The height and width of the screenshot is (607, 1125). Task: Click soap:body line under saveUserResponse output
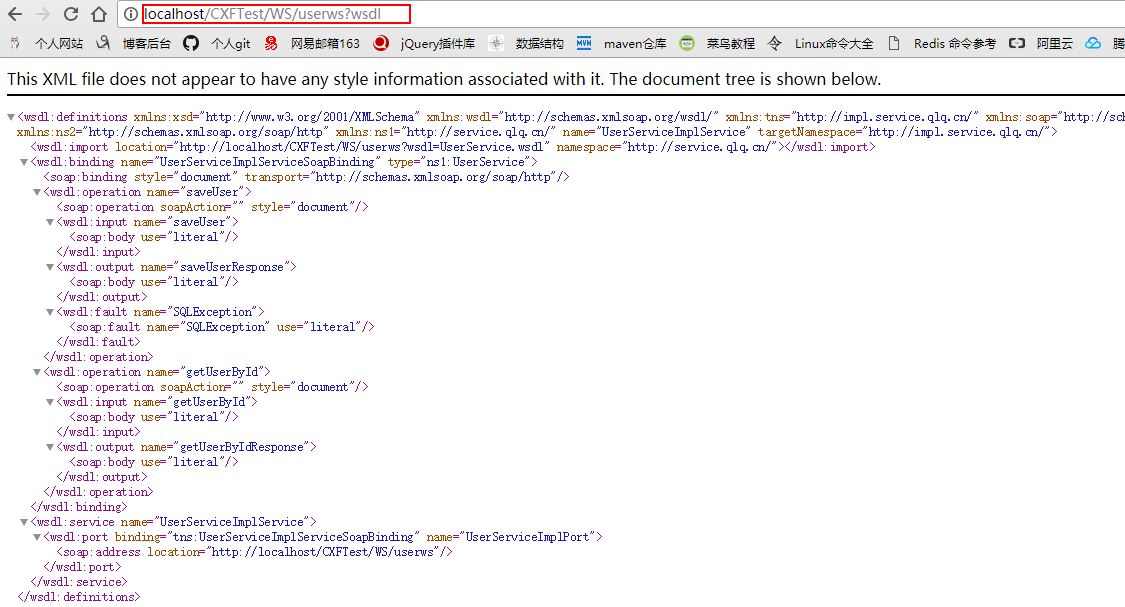click(154, 282)
